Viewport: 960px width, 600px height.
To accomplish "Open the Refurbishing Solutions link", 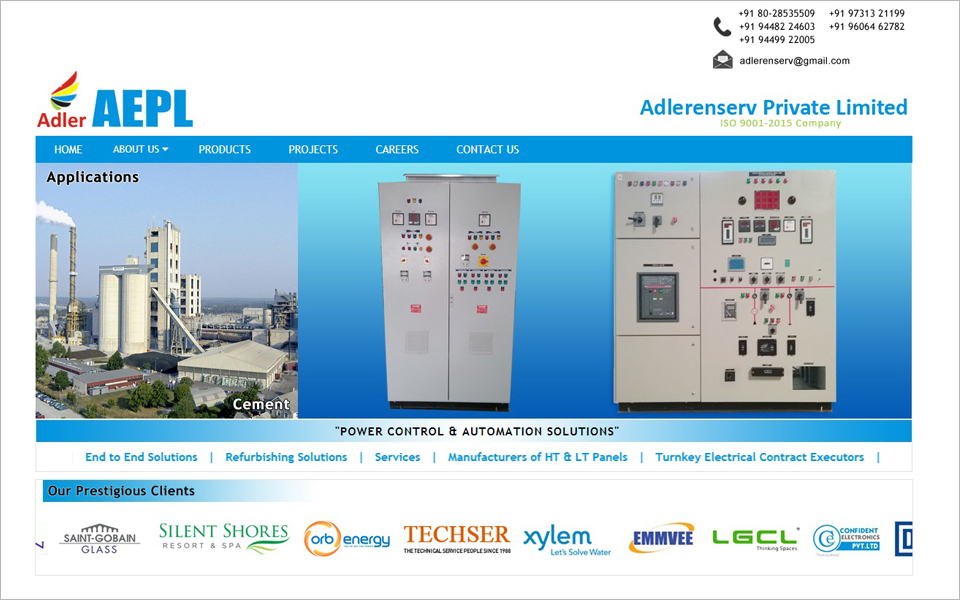I will pyautogui.click(x=286, y=457).
